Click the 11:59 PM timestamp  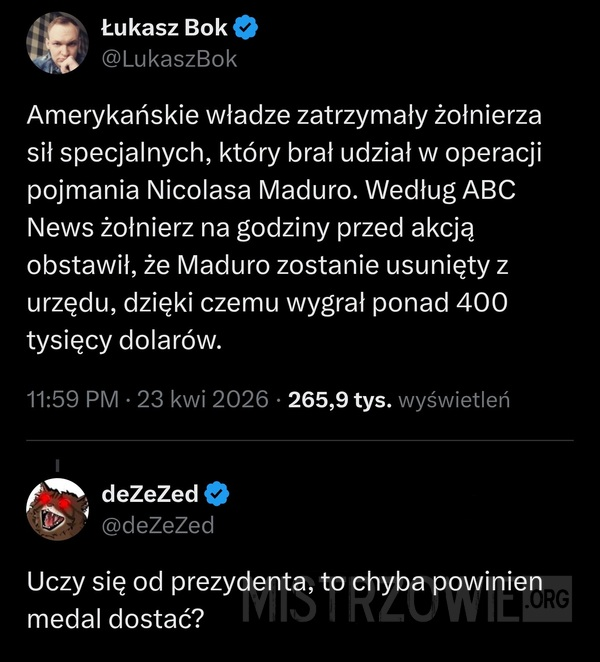click(71, 400)
